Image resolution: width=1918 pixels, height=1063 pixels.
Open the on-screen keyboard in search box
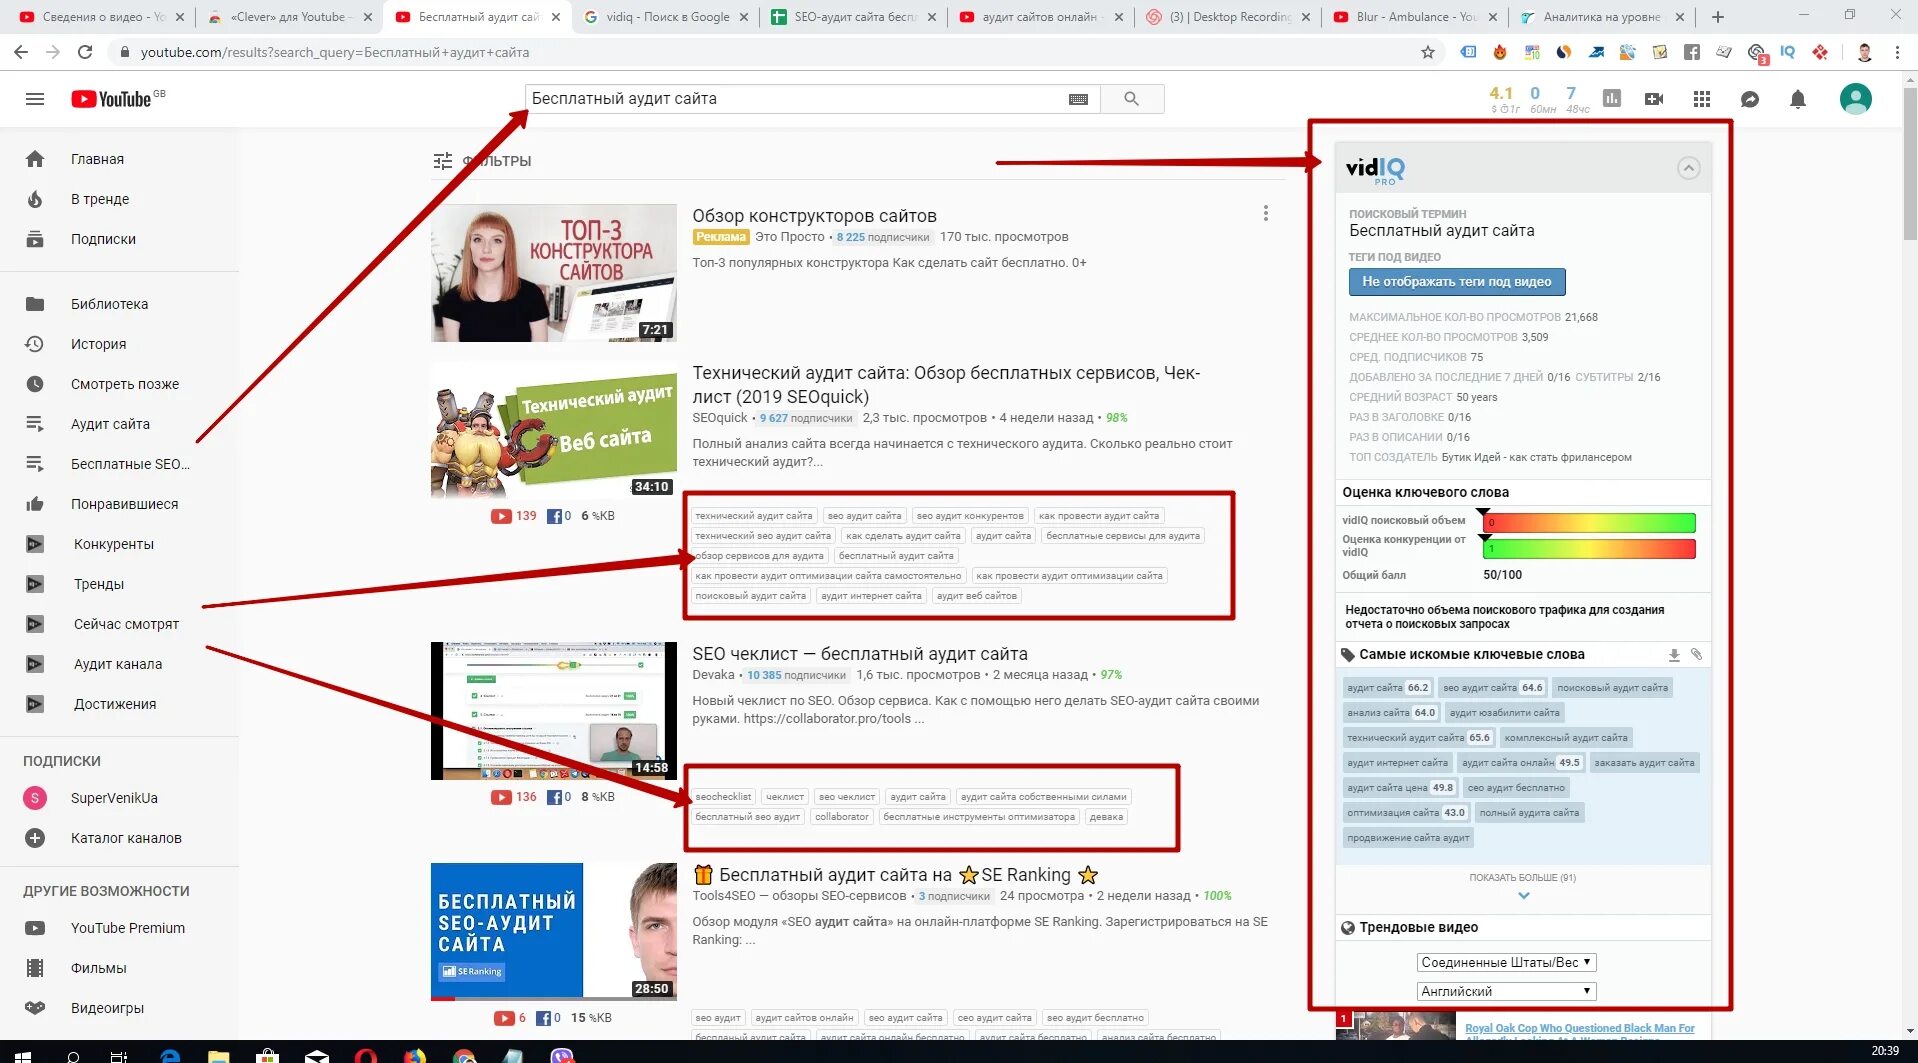click(1078, 99)
